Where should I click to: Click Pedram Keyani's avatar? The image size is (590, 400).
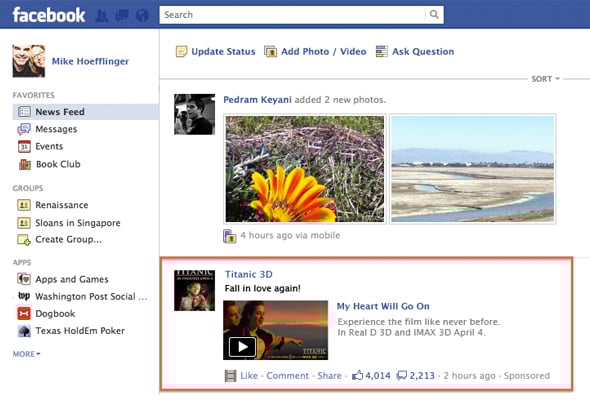click(x=195, y=114)
